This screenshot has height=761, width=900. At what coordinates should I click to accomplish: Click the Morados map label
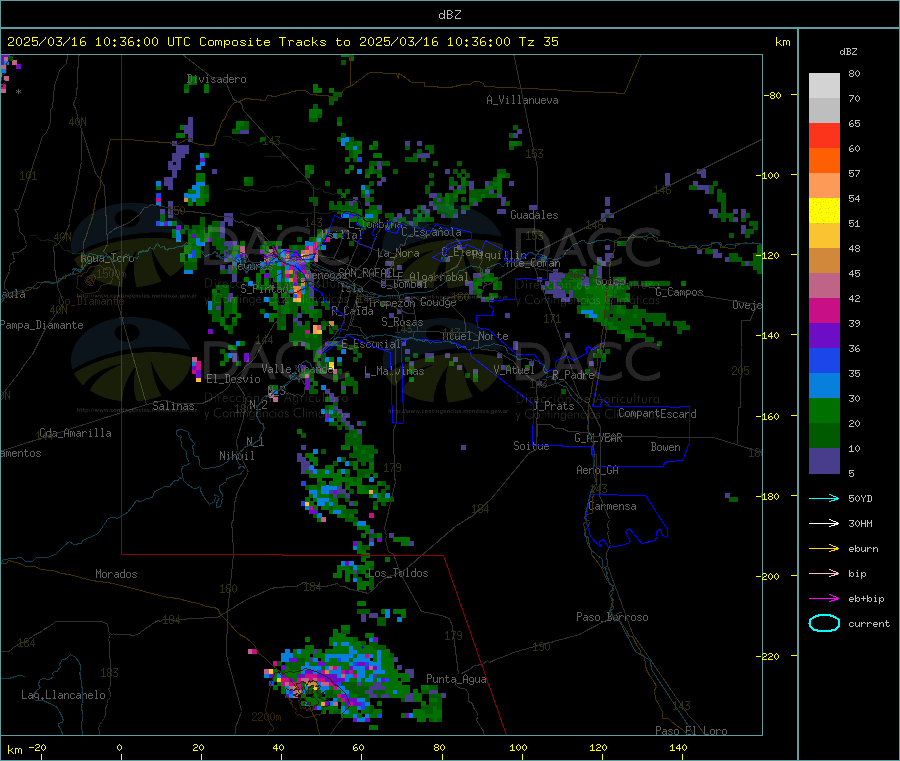tap(116, 574)
